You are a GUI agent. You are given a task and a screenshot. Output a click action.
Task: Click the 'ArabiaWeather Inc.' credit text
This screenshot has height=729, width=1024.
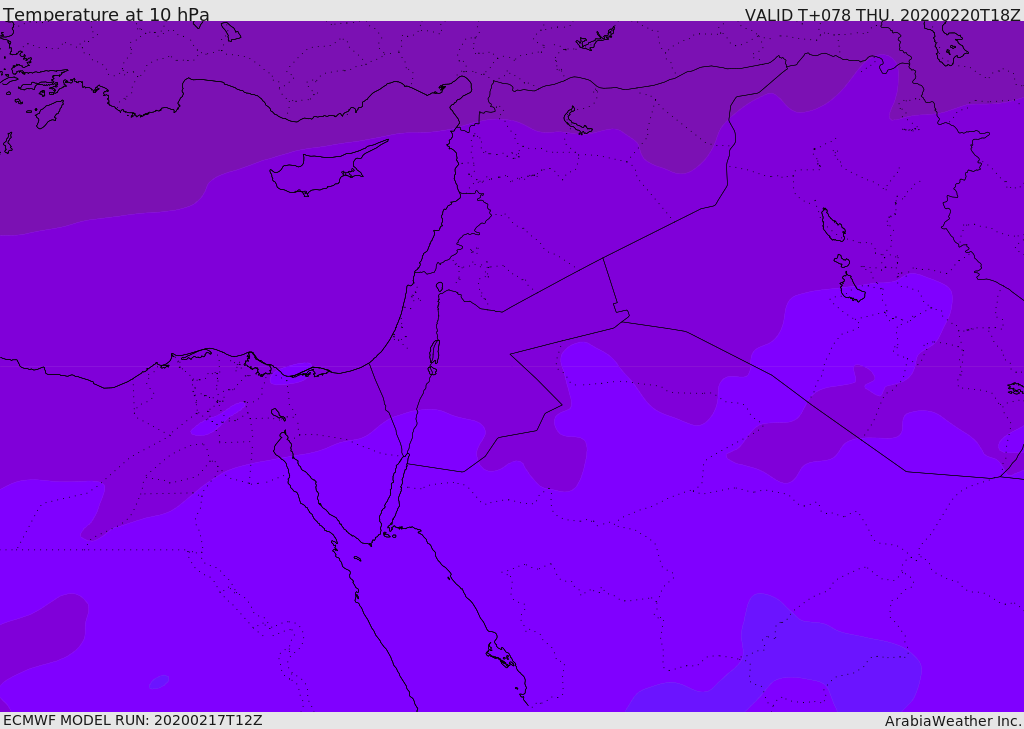point(953,721)
